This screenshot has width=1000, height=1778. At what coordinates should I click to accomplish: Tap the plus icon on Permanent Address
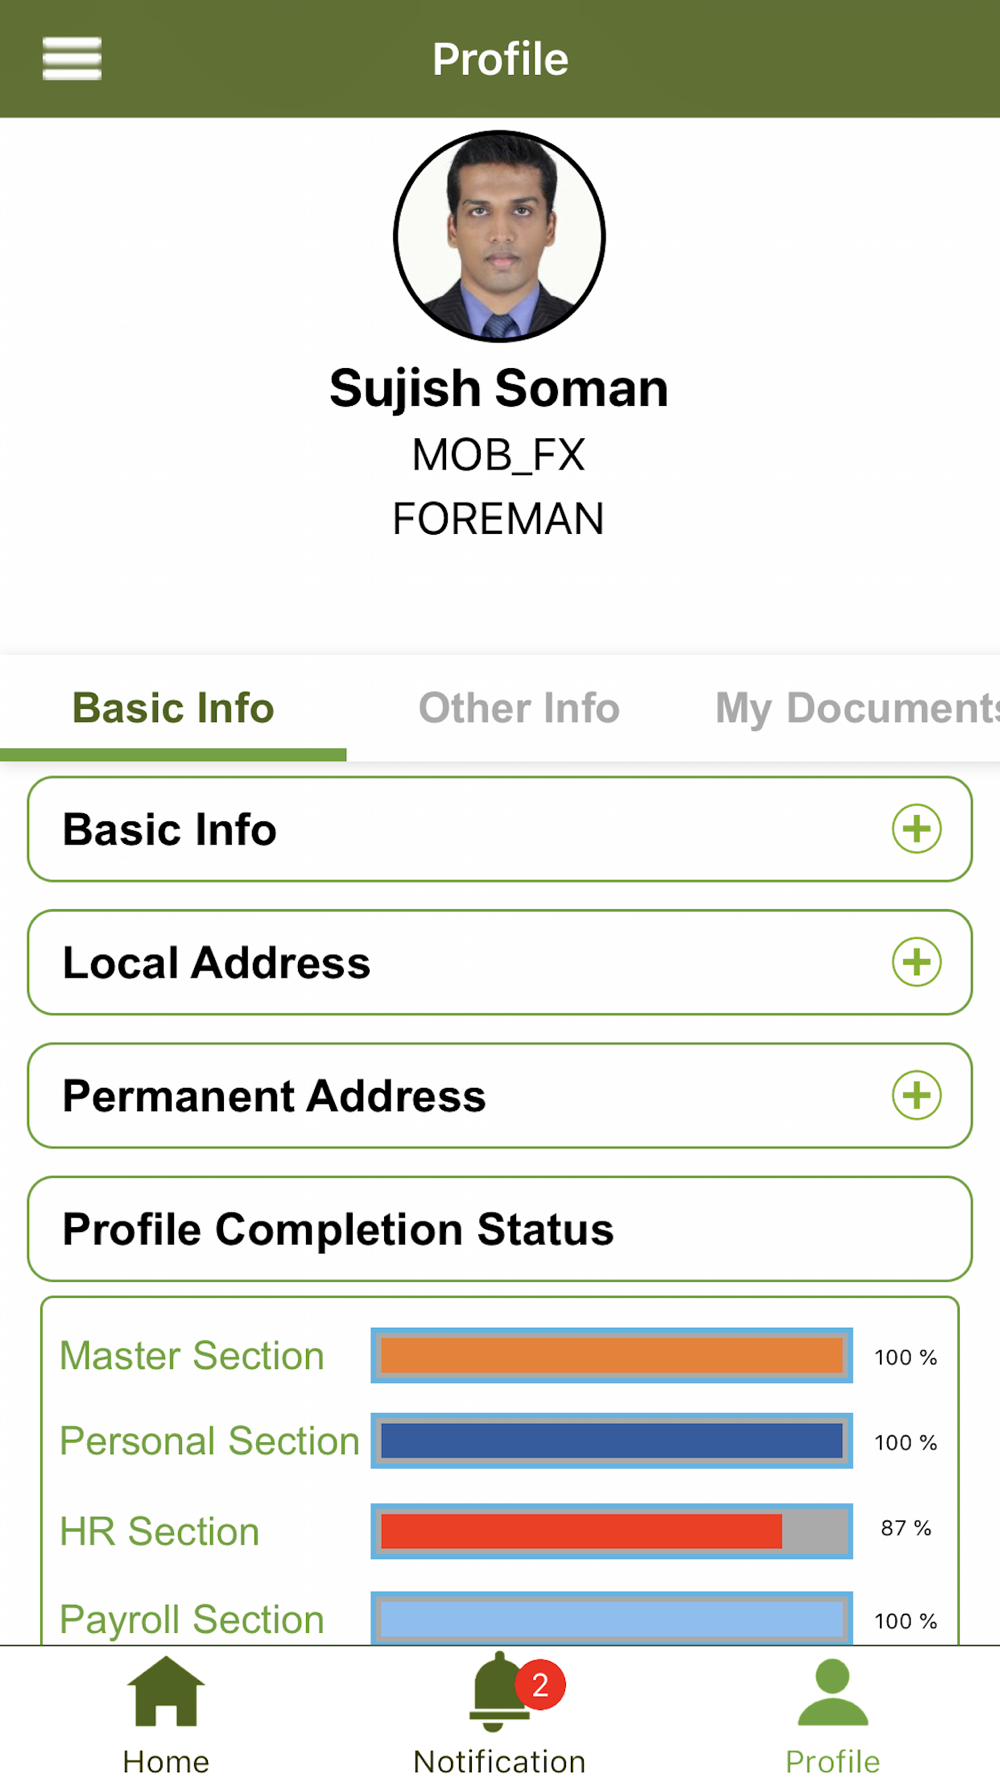[916, 1095]
